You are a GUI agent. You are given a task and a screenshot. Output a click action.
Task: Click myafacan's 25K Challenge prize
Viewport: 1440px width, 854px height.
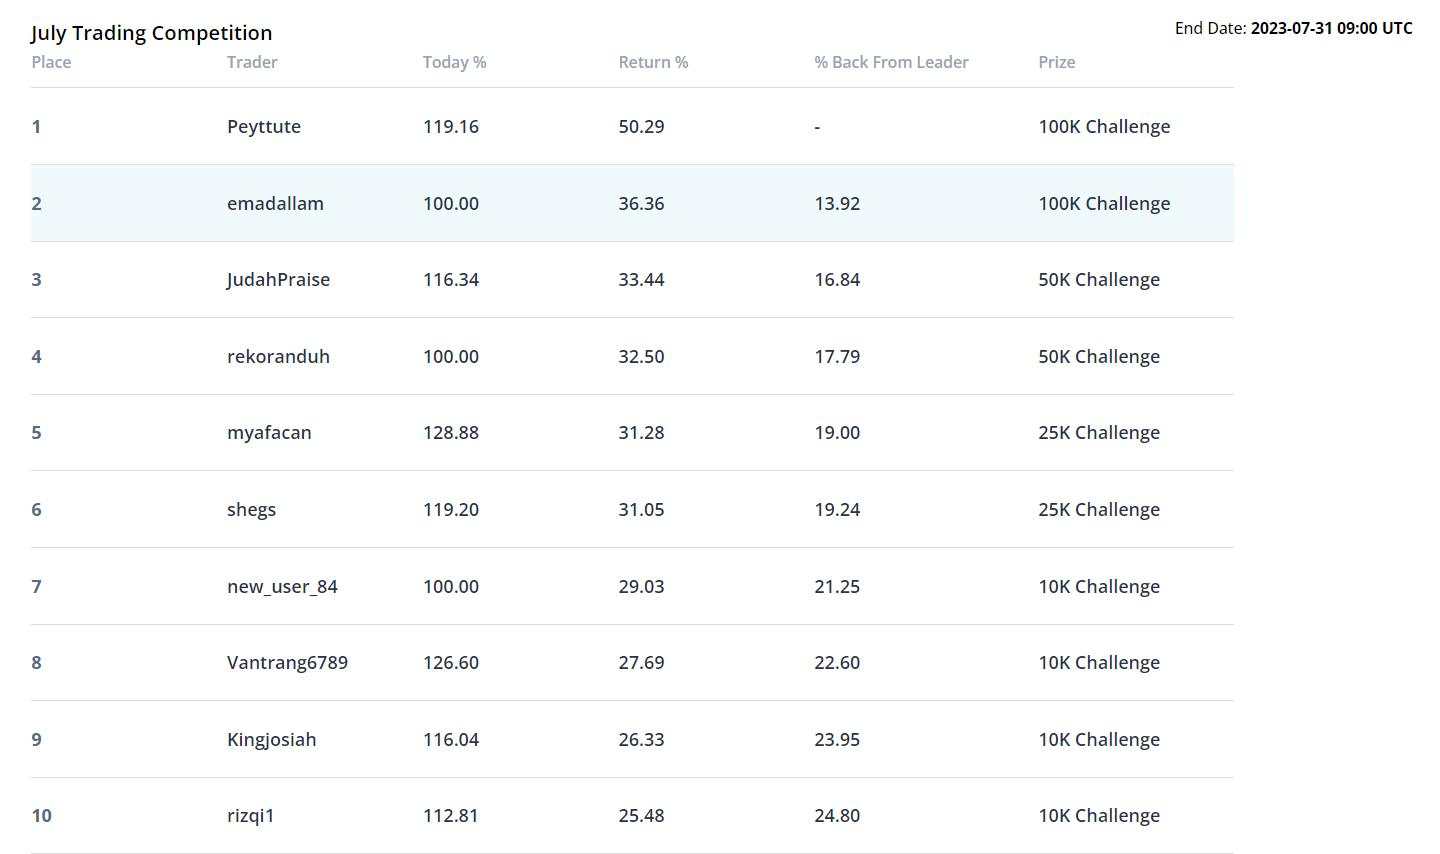[1099, 433]
